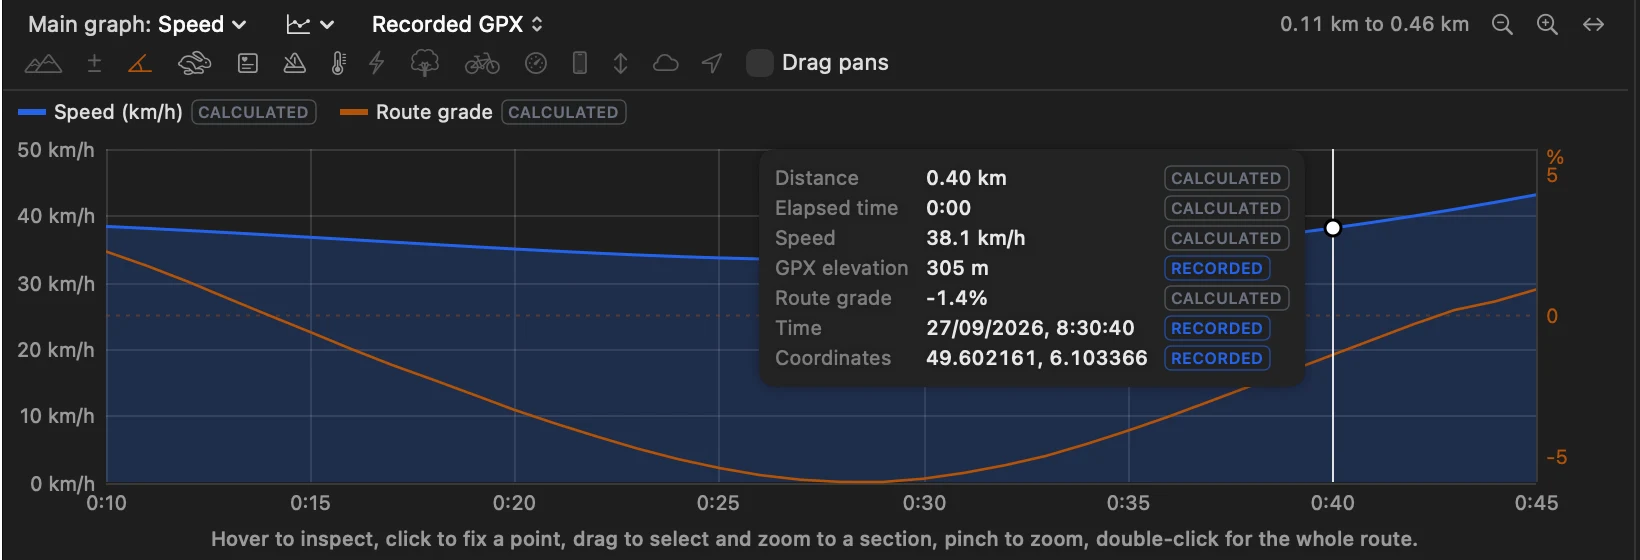Open the Recorded GPX source selector
This screenshot has height=560, width=1640.
(458, 25)
